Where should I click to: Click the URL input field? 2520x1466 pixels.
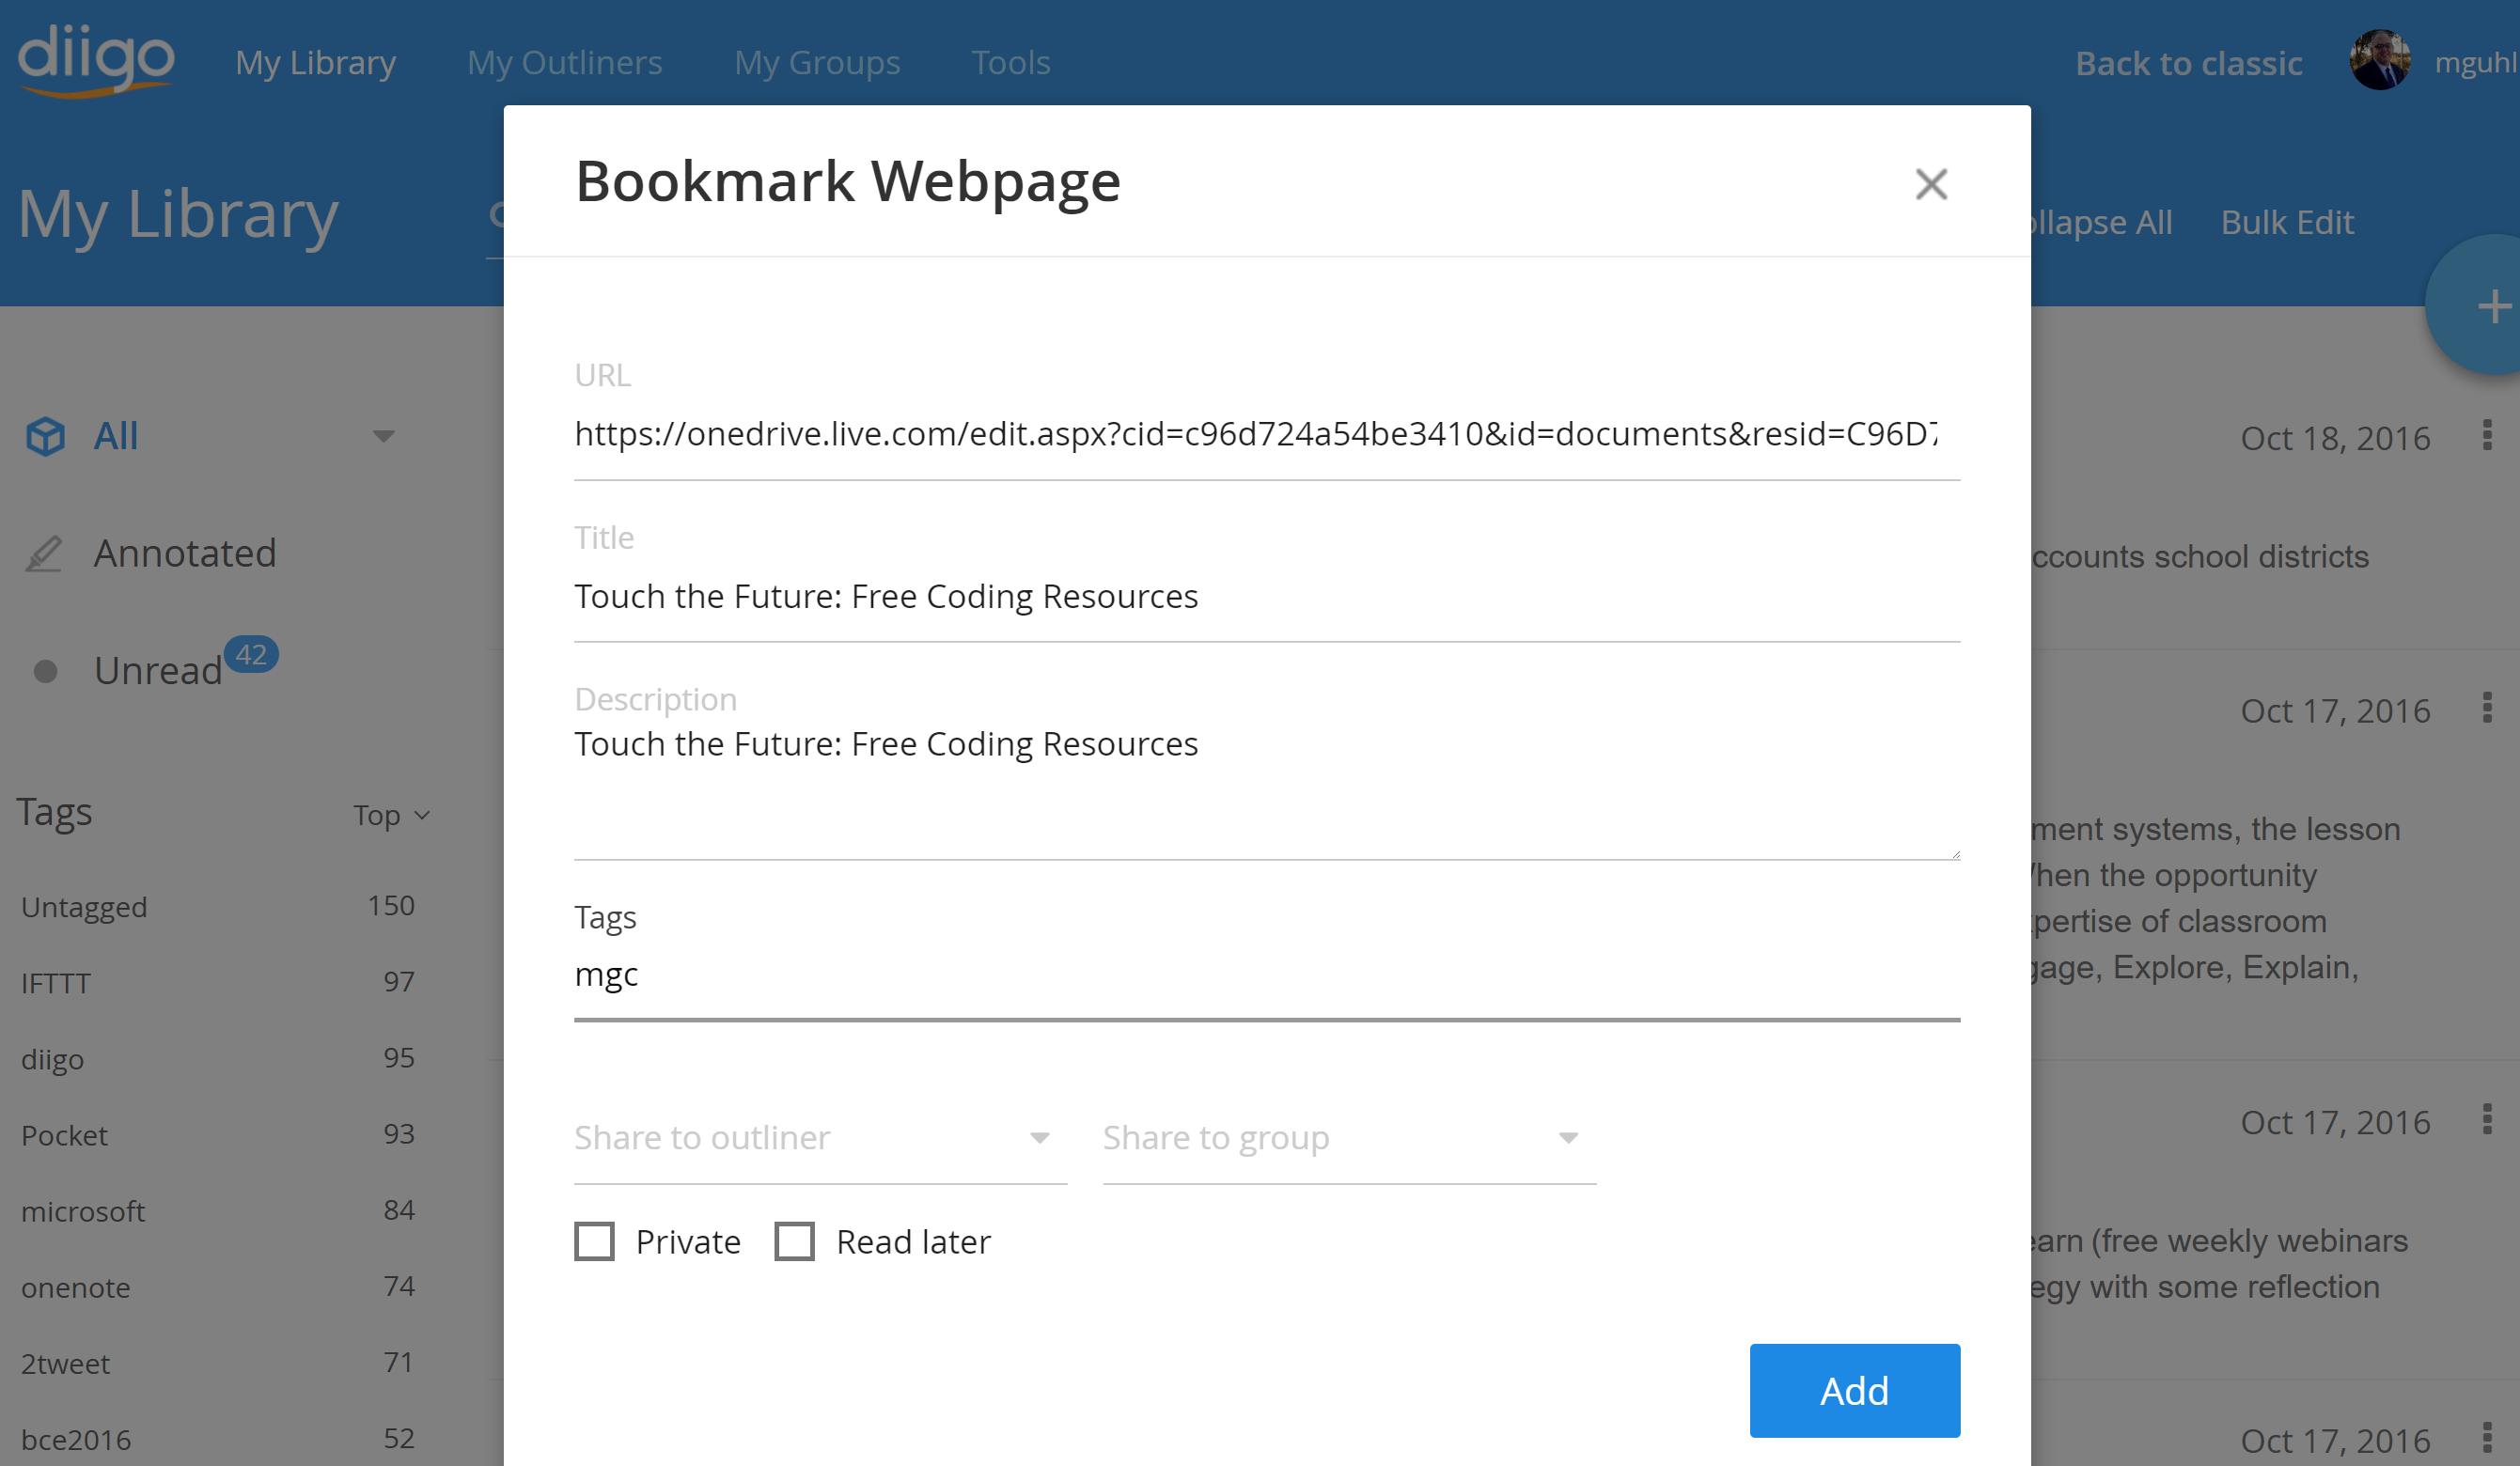click(1266, 433)
